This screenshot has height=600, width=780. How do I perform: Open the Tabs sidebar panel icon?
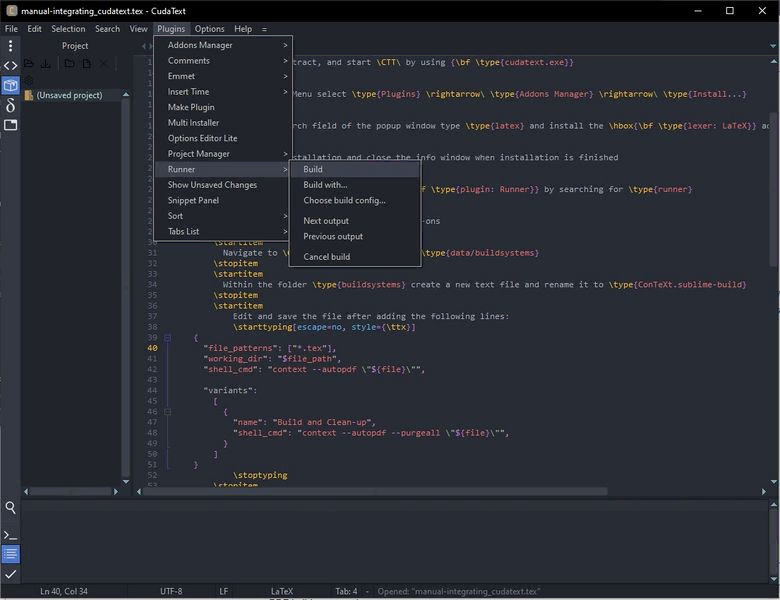pyautogui.click(x=10, y=125)
